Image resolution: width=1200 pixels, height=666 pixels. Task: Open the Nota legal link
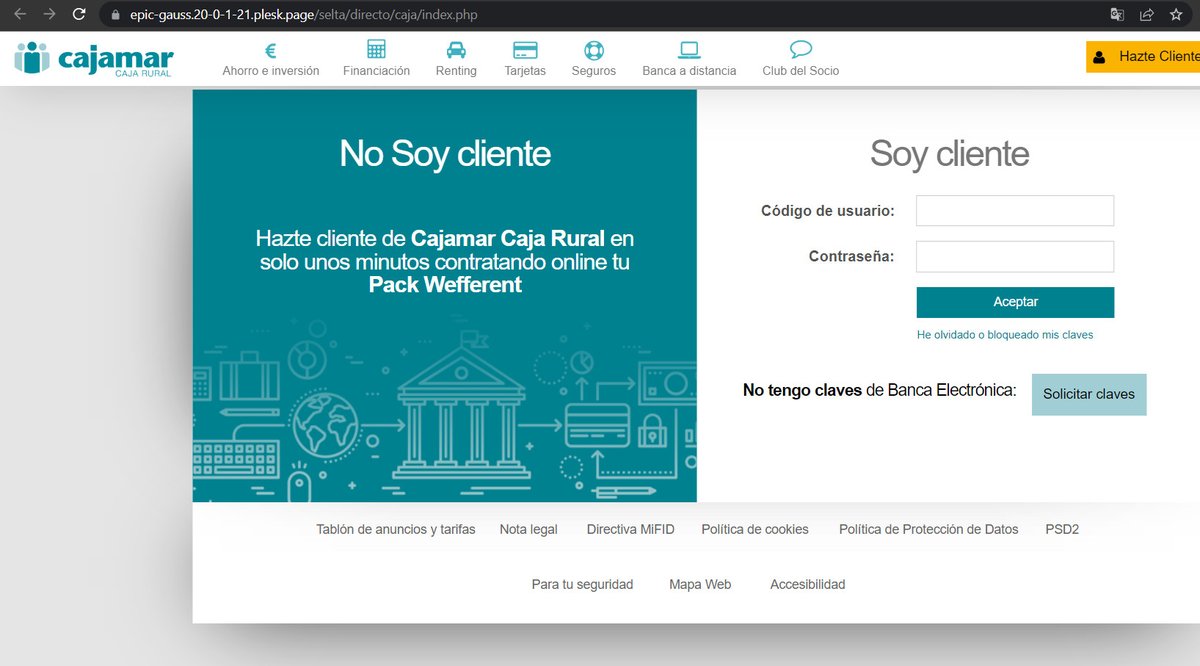coord(529,529)
